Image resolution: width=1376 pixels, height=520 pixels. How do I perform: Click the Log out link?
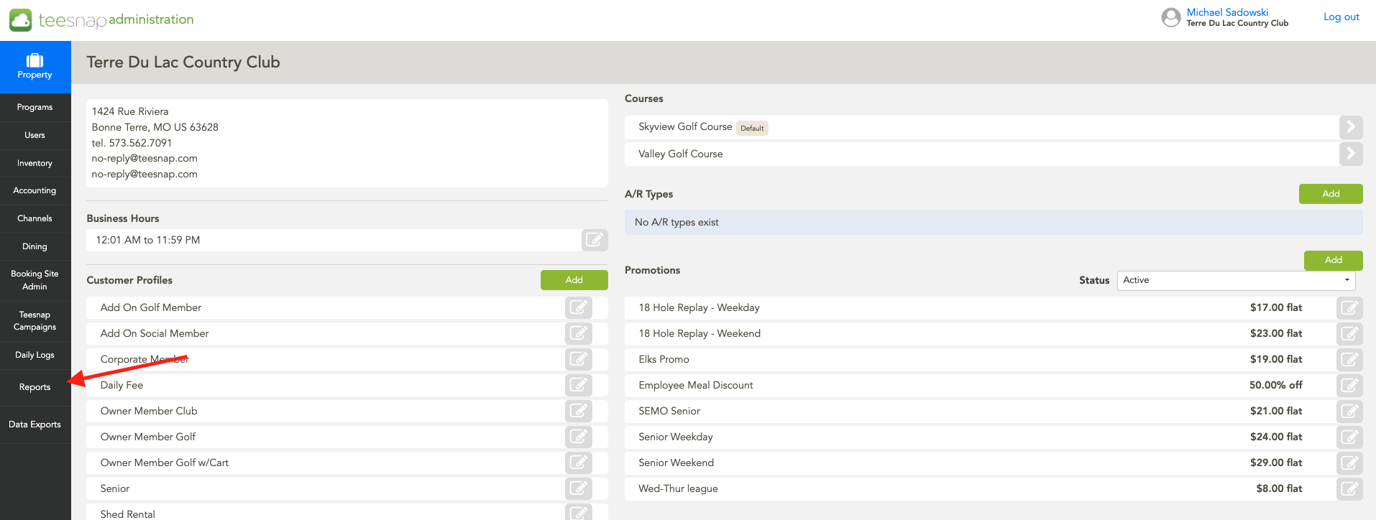click(x=1341, y=17)
